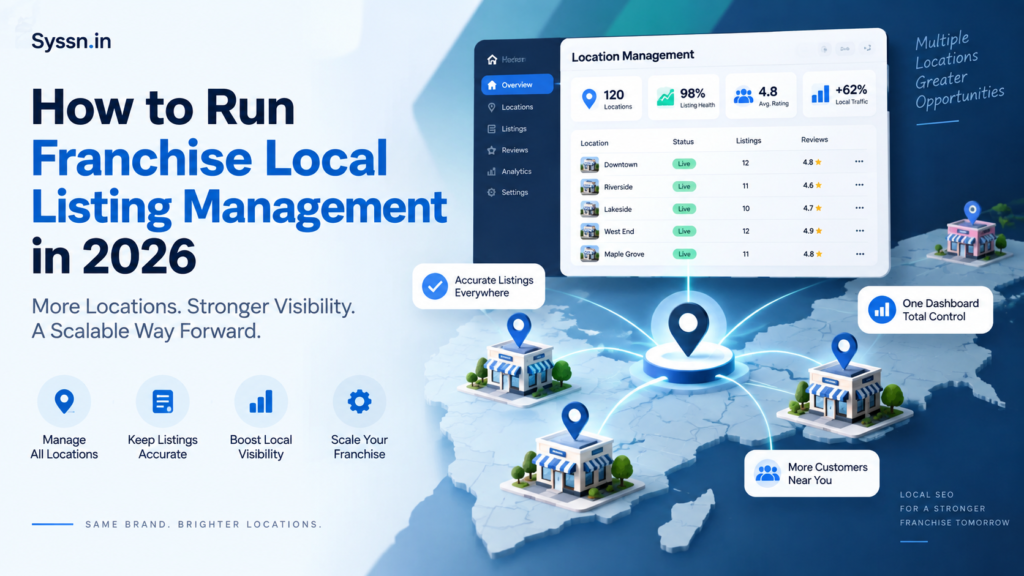1024x576 pixels.
Task: Click the 4.7 star rating for Lakeside
Action: click(x=812, y=208)
